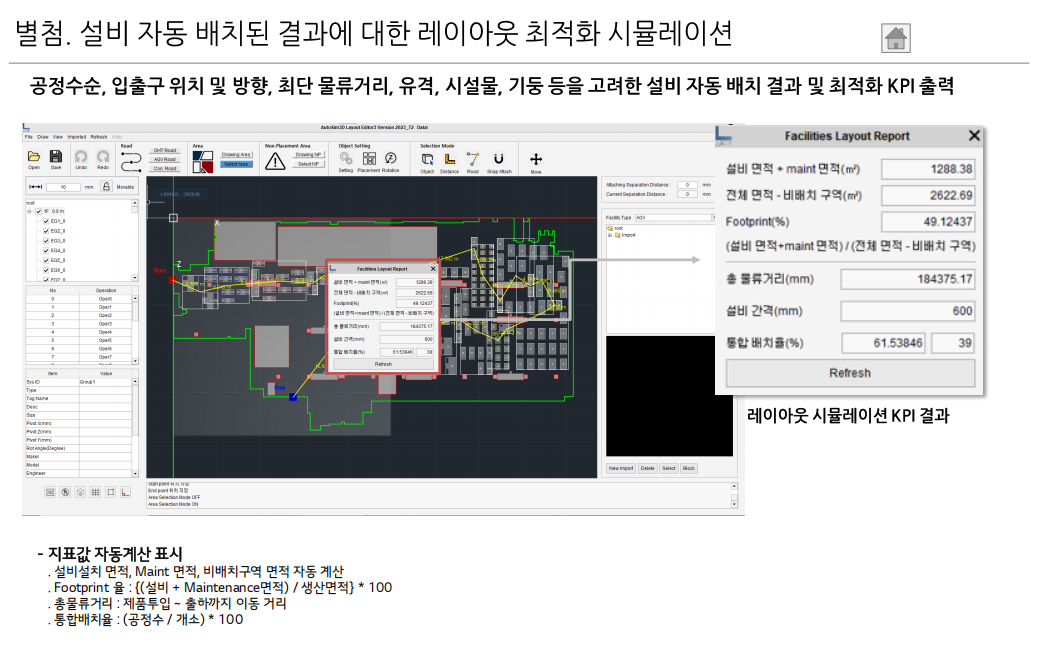Select the Move tool icon

536,158
